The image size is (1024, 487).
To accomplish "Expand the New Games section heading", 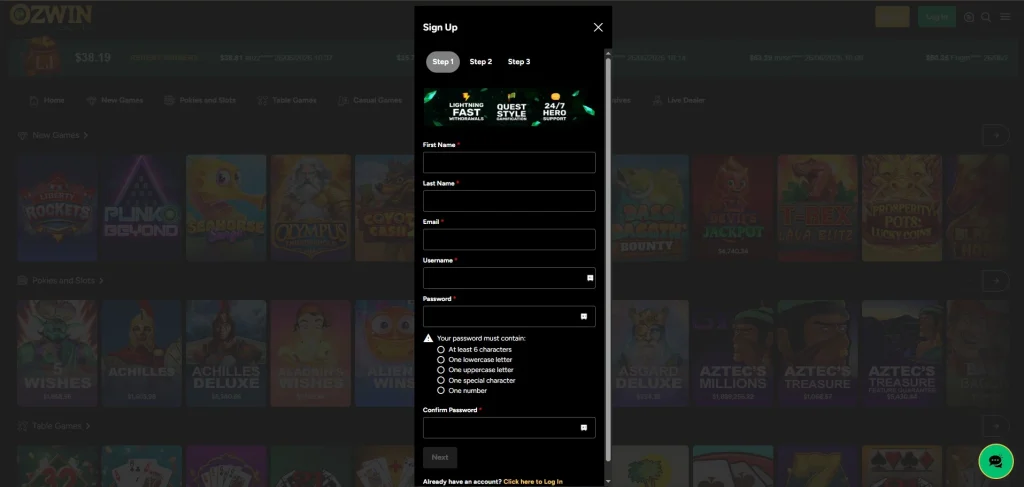I will tap(53, 135).
